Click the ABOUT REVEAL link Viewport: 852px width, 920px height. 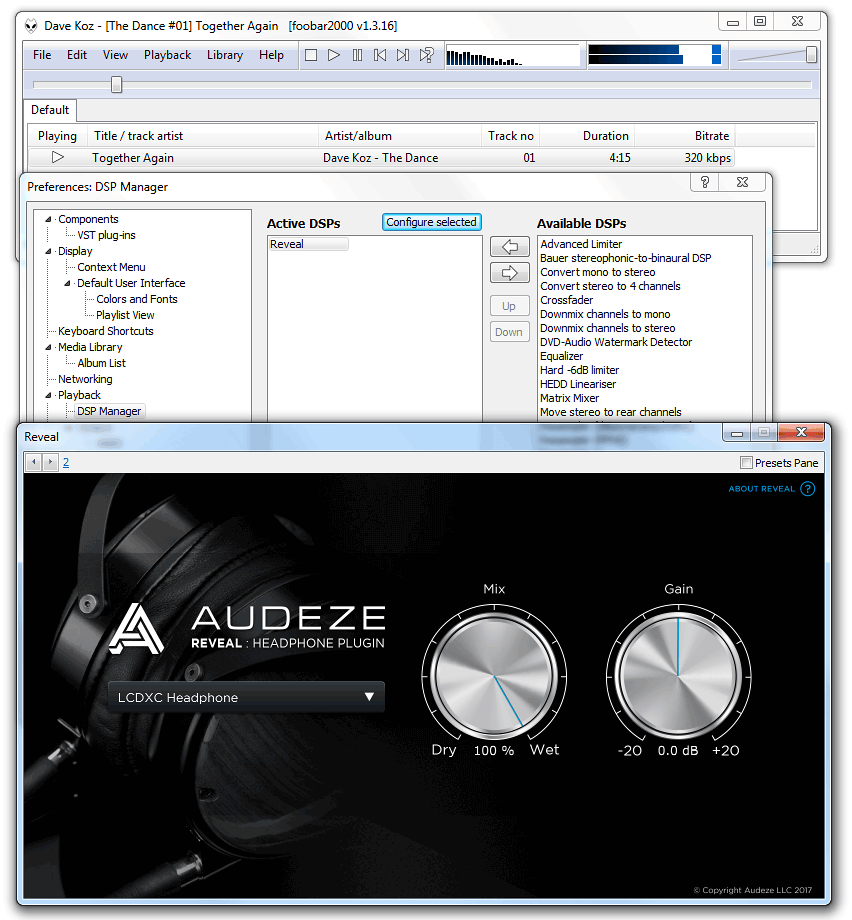pyautogui.click(x=761, y=489)
